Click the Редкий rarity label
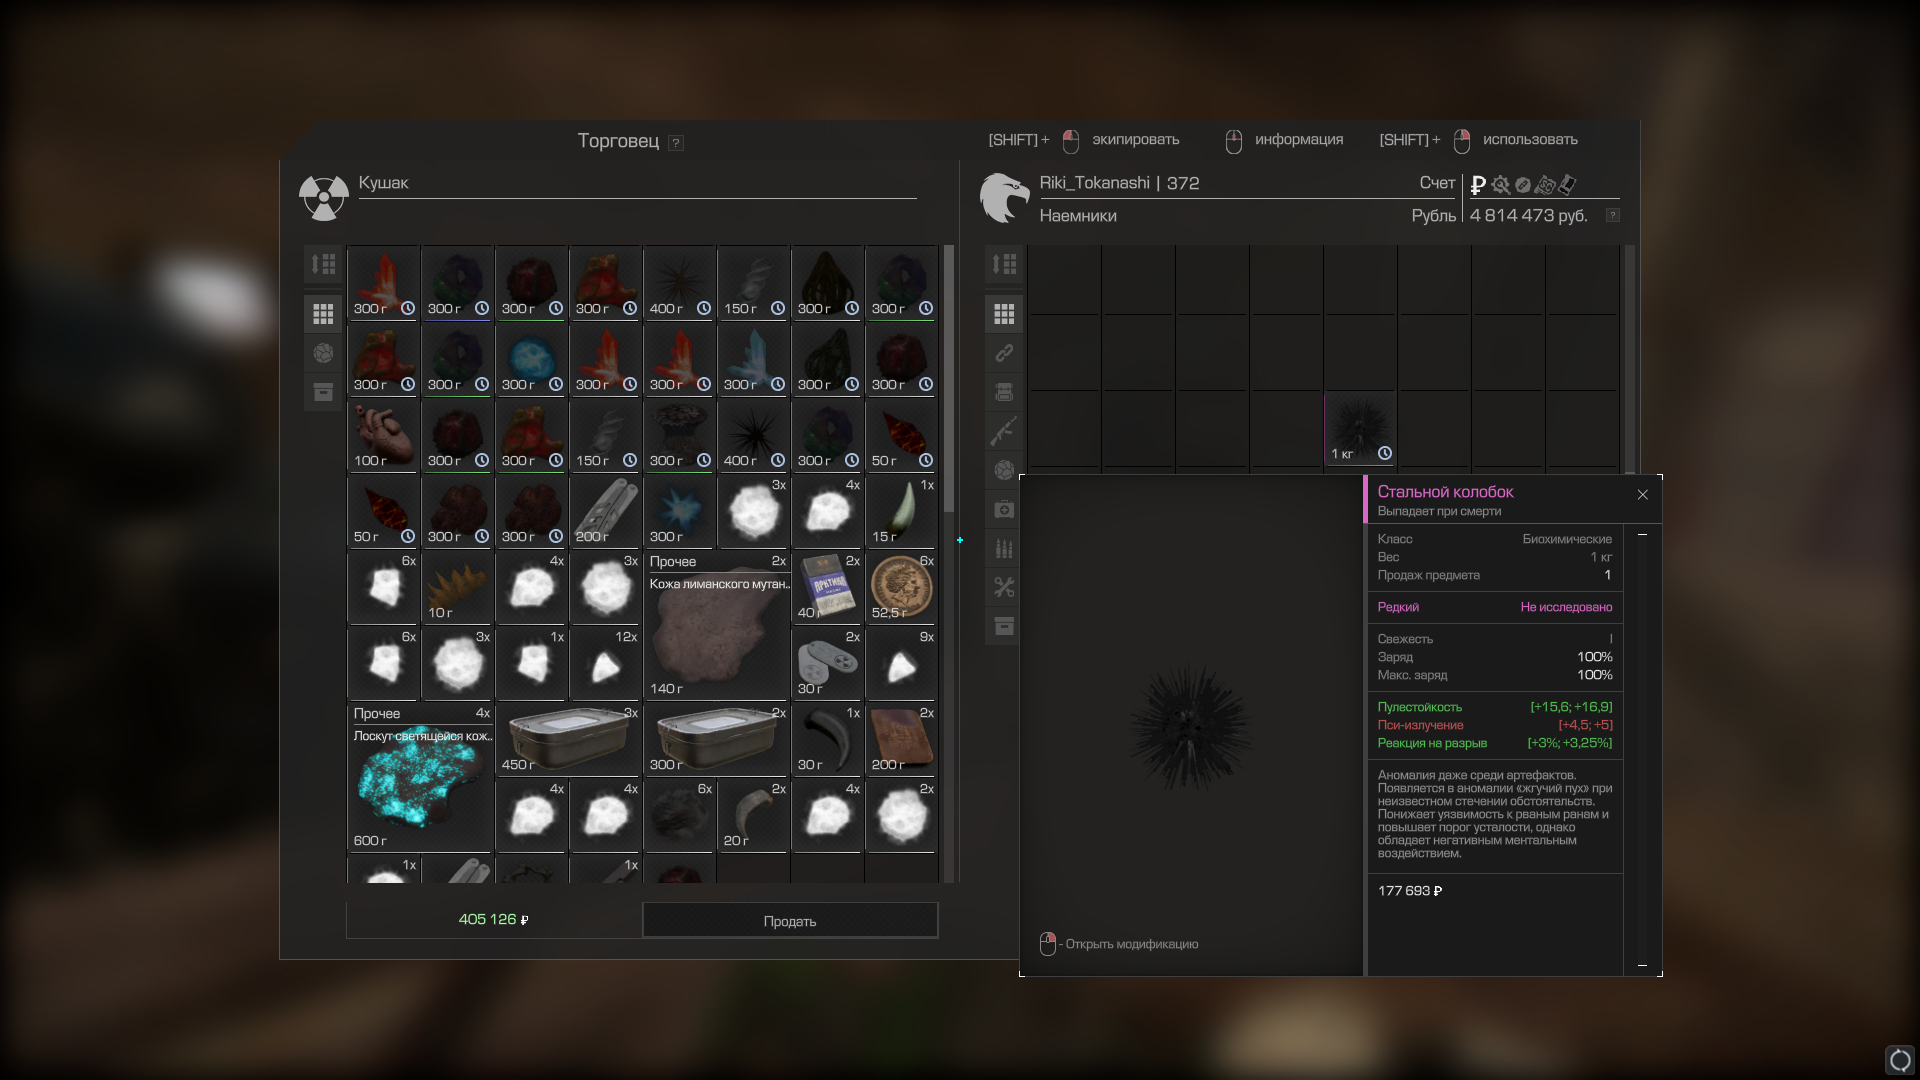1920x1080 pixels. tap(1398, 607)
